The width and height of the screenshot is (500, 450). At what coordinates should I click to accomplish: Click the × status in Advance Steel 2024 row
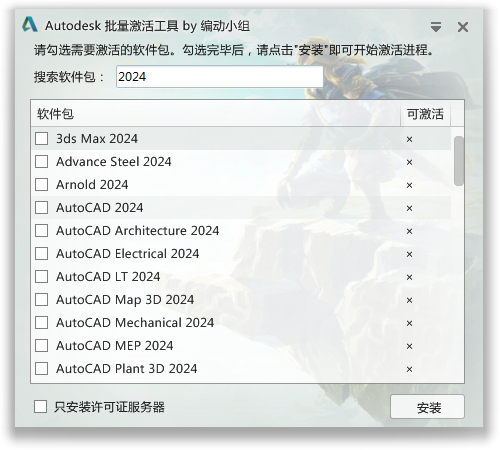click(409, 162)
